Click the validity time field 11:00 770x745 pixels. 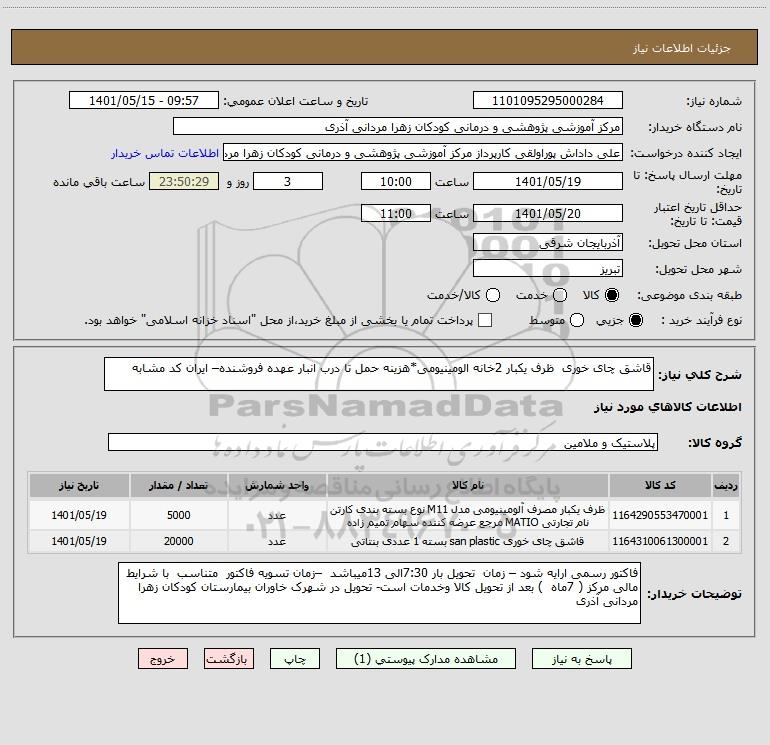click(396, 213)
